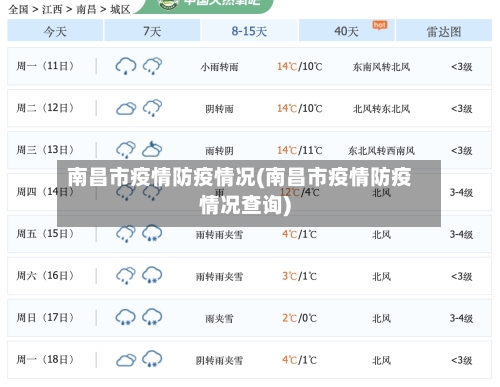500x387 pixels.
Task: Click 14℃/11℃ temperature for 周三
Action: click(x=300, y=151)
